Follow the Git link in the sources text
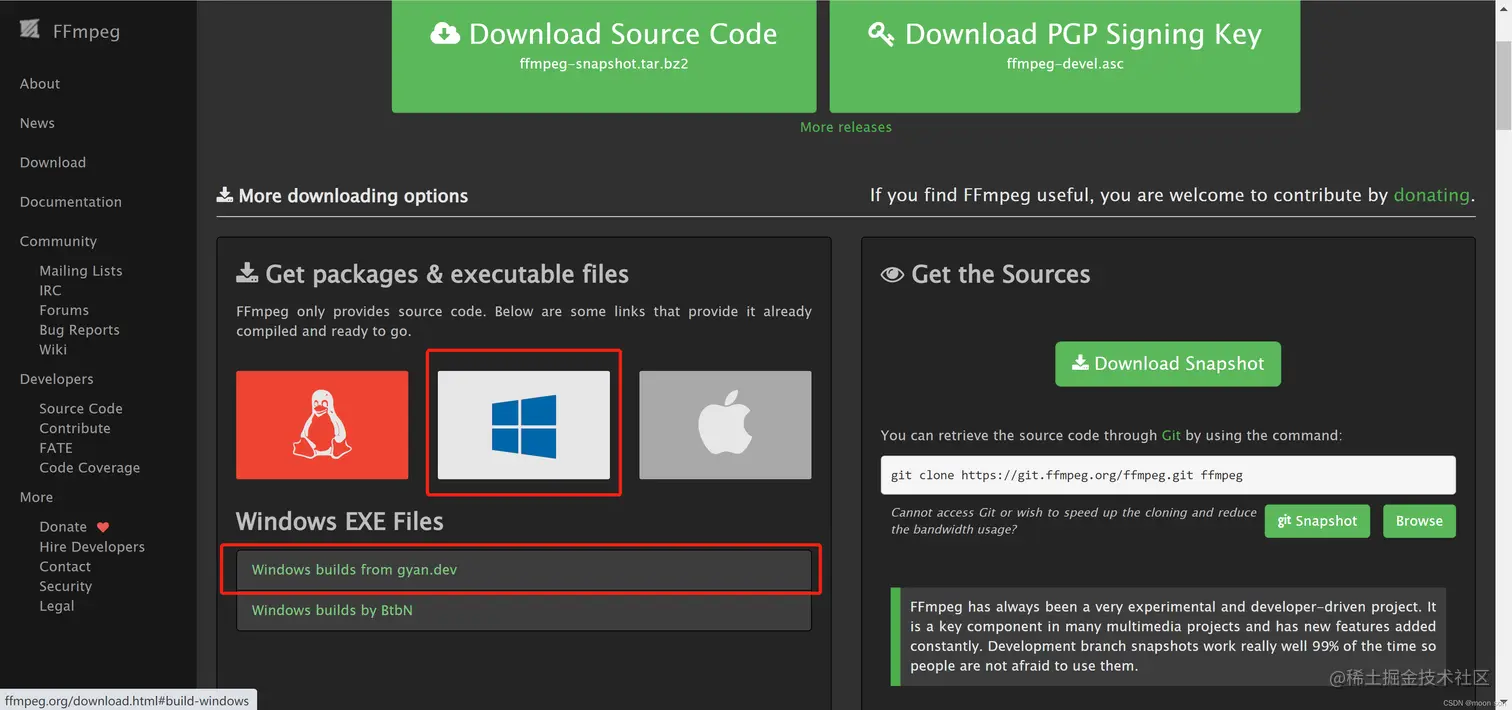 [x=1171, y=436]
